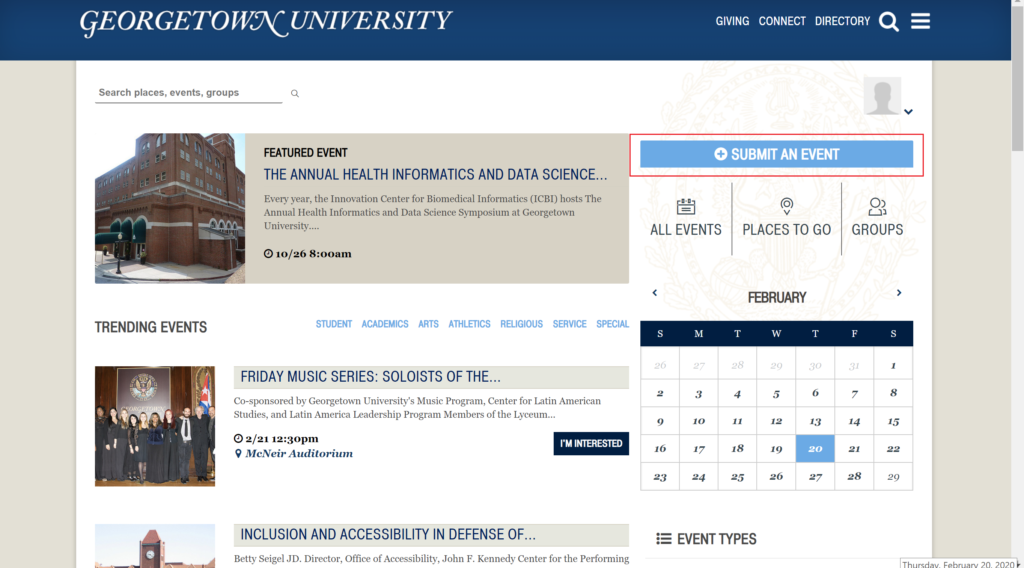Click the Submit An Event button

776,154
